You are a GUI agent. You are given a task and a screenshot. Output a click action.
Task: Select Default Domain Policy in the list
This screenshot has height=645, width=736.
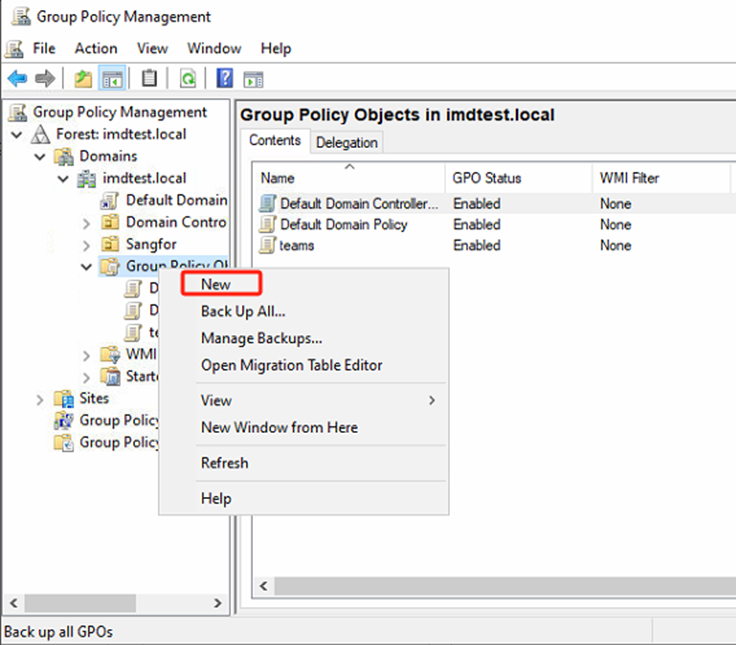tap(343, 225)
